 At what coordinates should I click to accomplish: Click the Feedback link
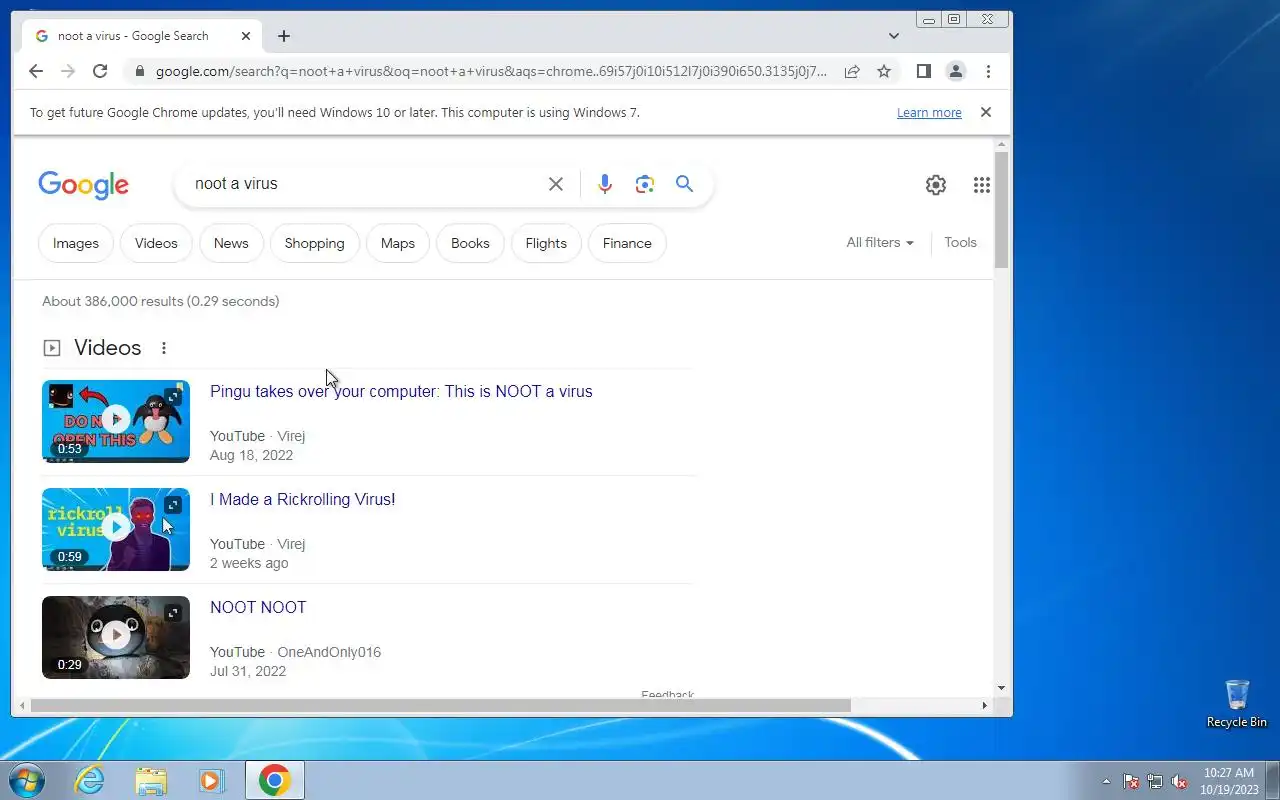(x=667, y=694)
